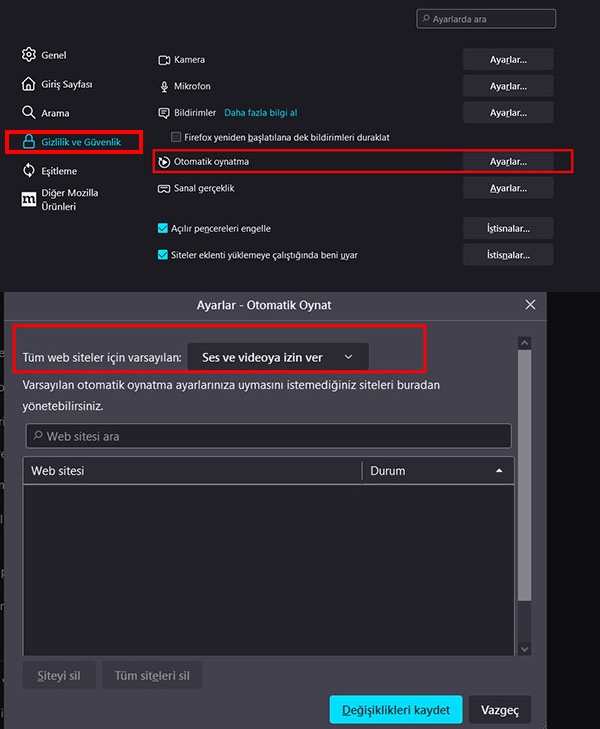Click the Eşitleme sync icon
Screen dimensions: 600x729
tap(29, 171)
